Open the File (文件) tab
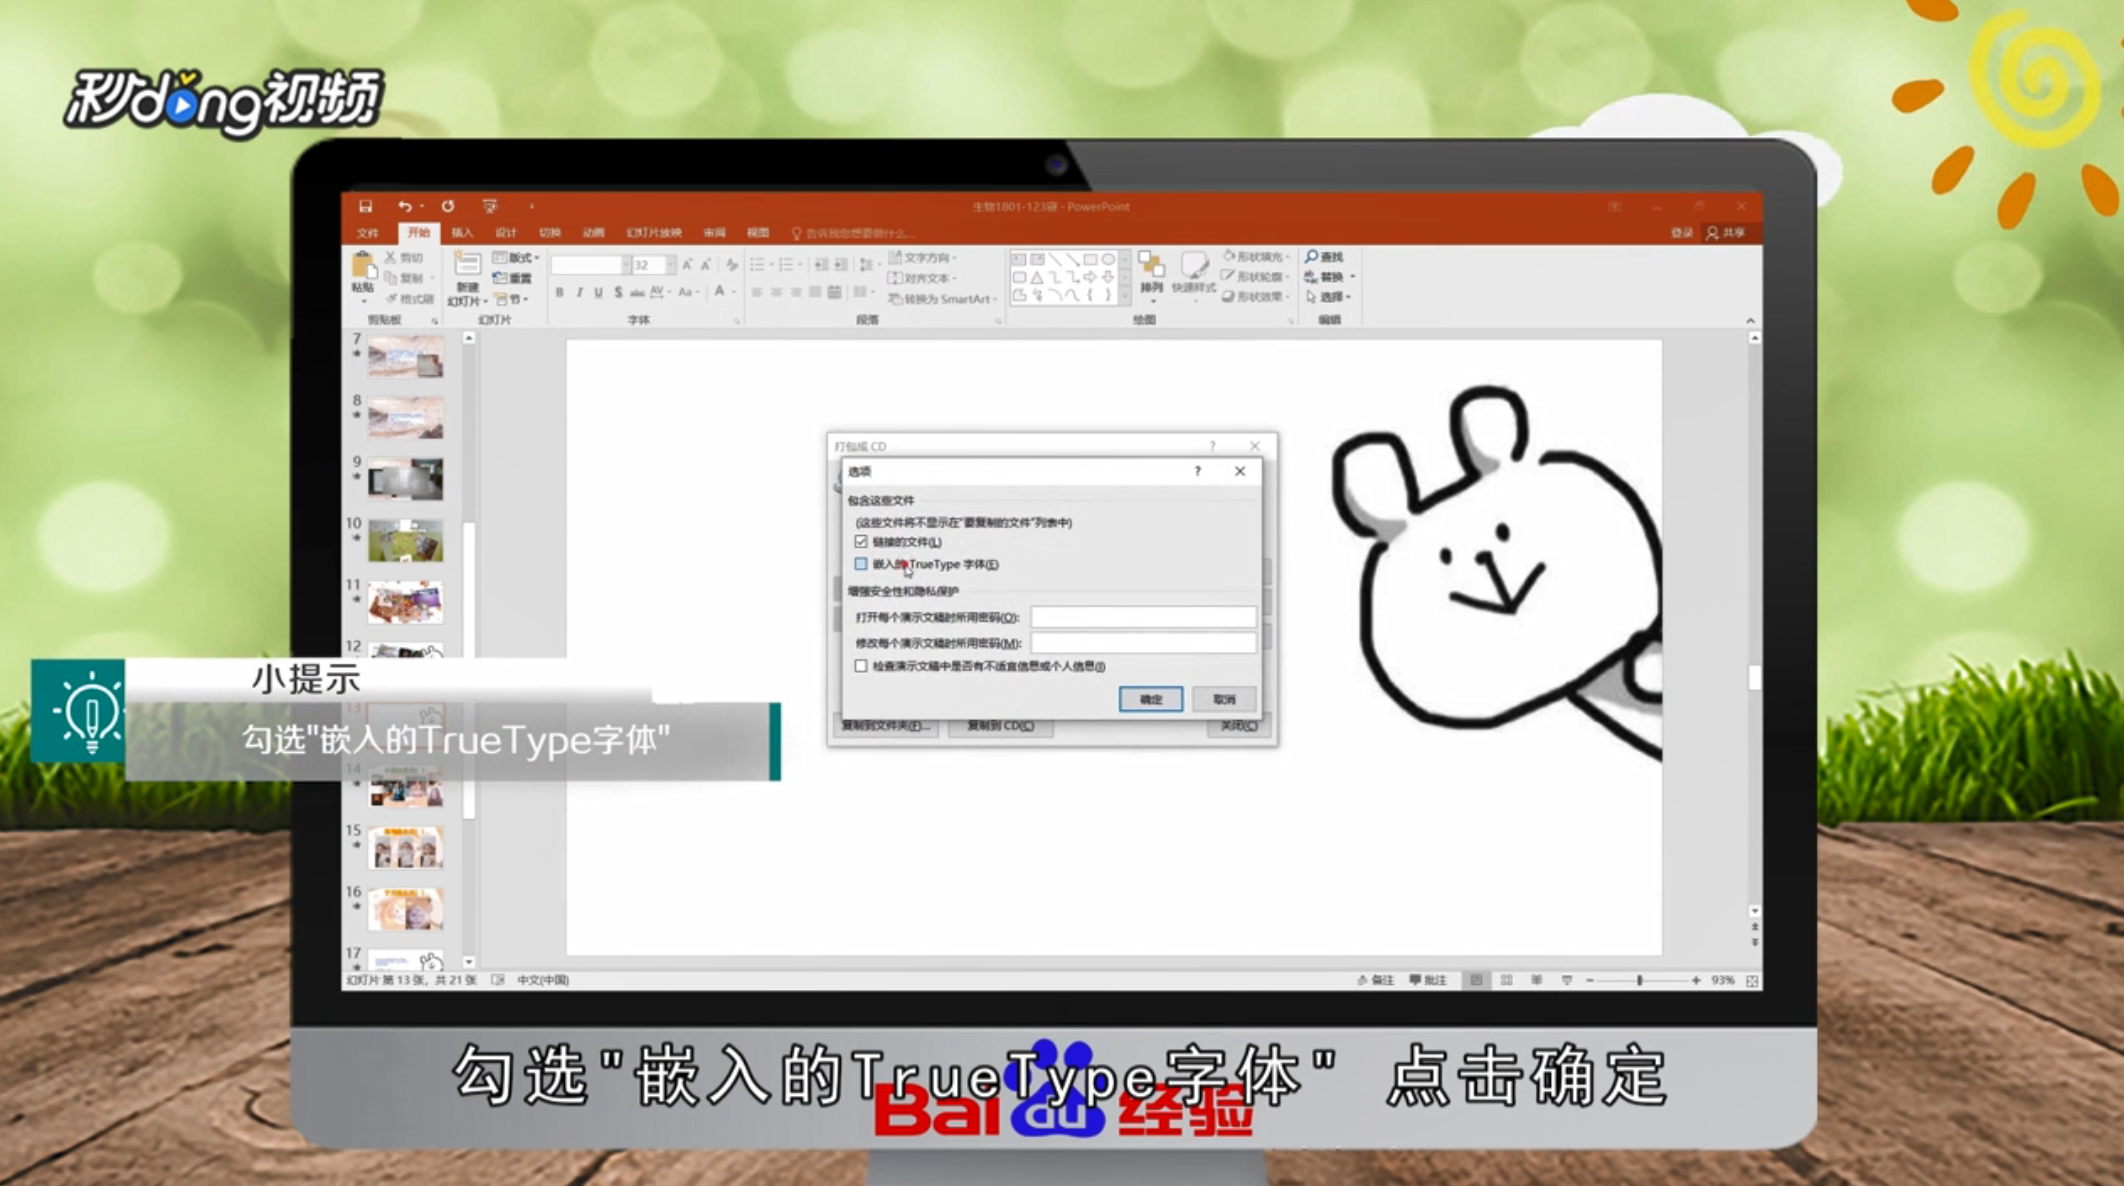The image size is (2124, 1186). [x=368, y=233]
